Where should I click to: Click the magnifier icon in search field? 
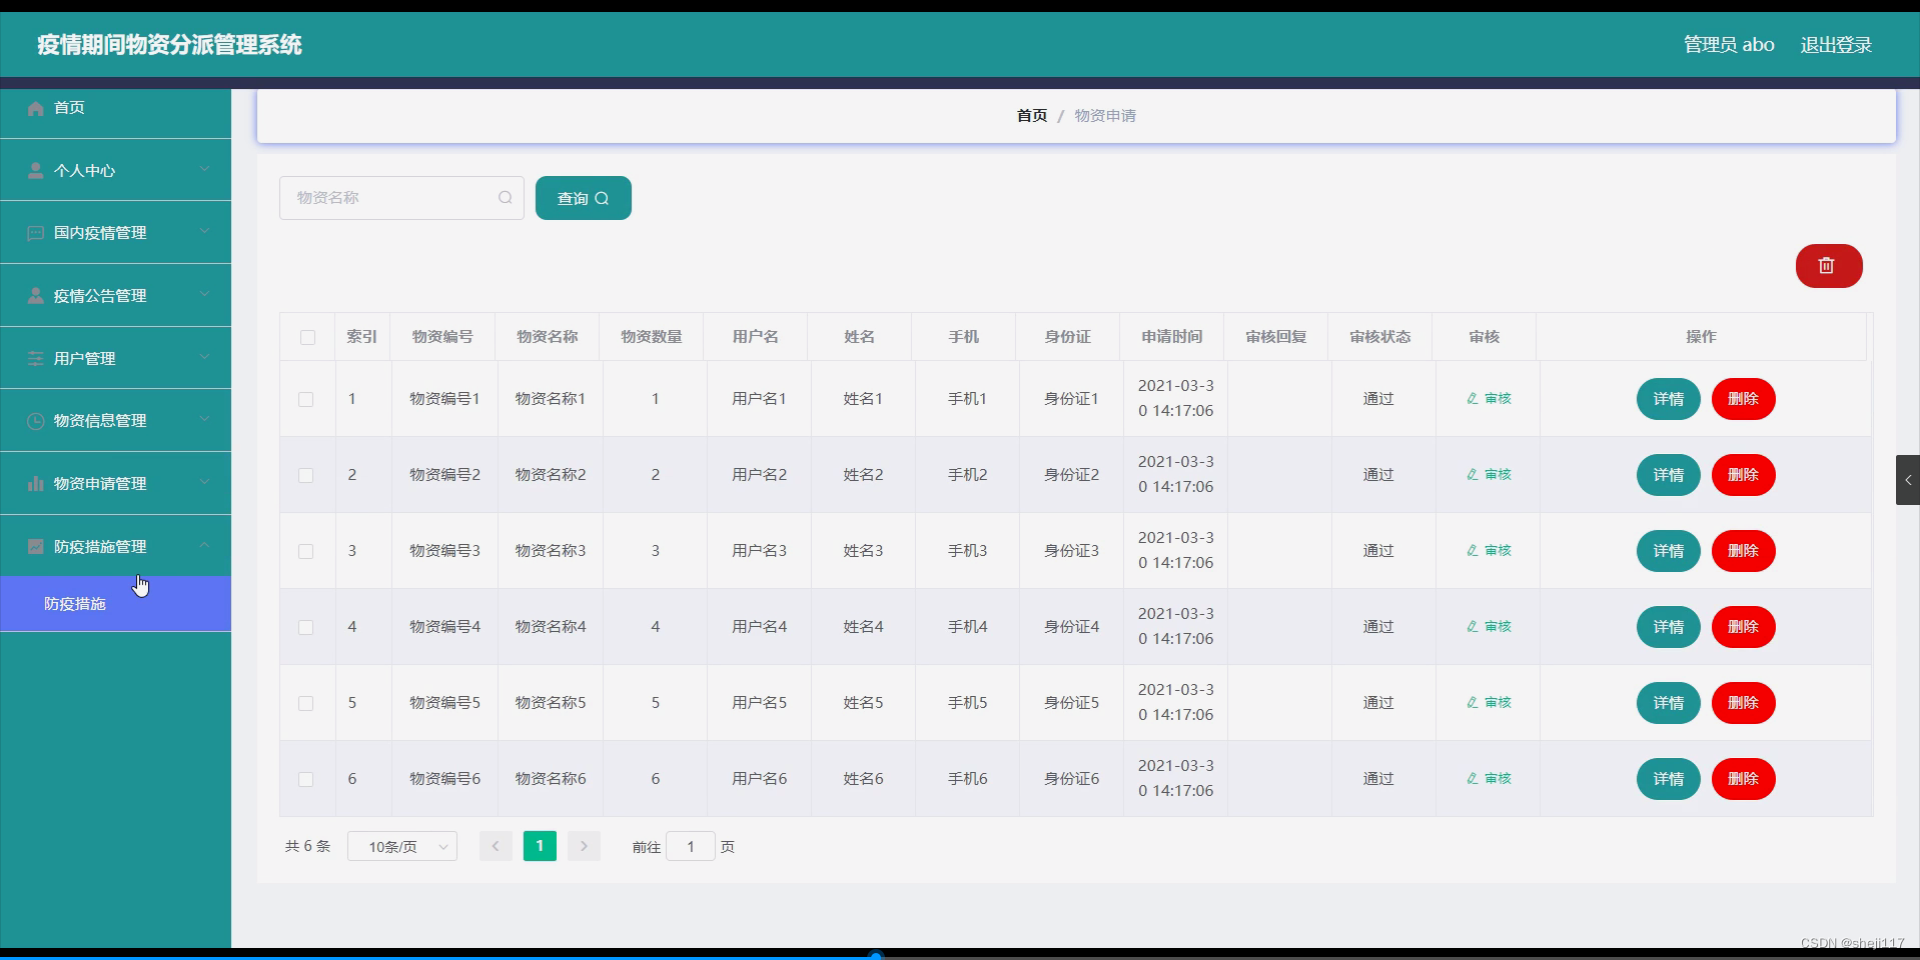(x=505, y=198)
